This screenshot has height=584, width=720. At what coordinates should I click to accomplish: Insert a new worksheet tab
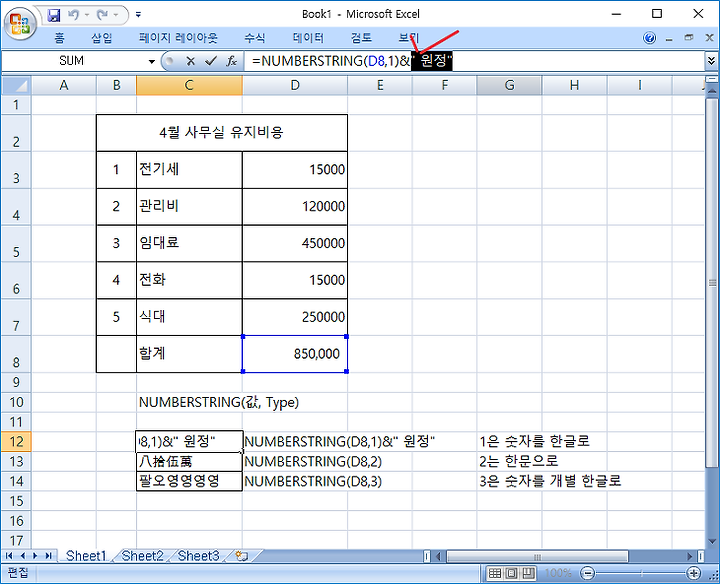pos(242,556)
